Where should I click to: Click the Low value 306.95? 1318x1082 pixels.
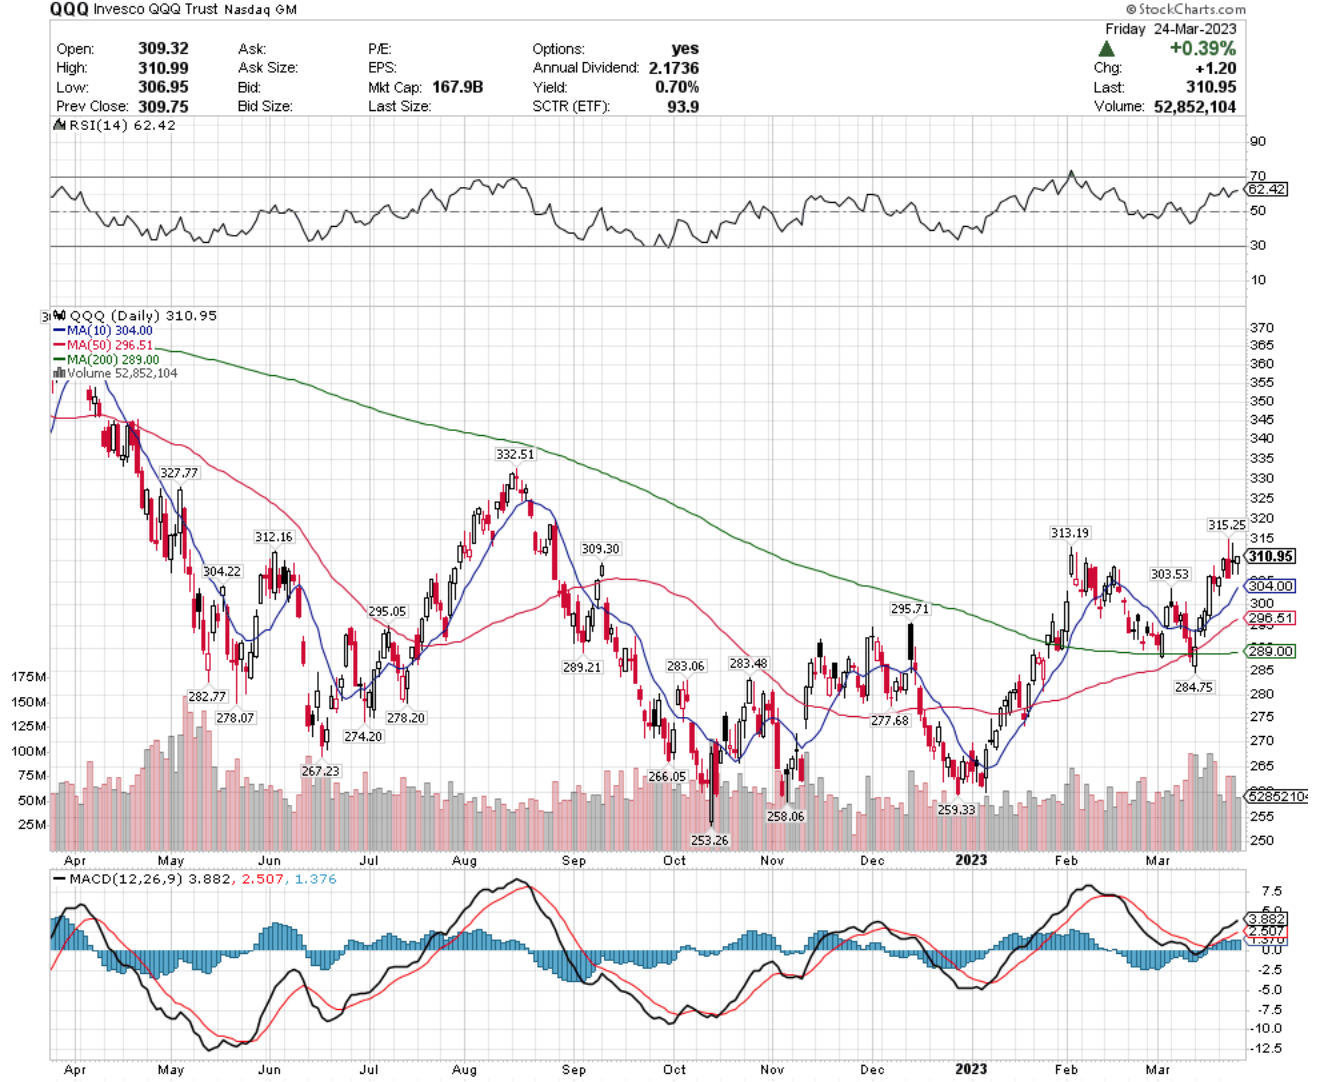click(x=163, y=86)
